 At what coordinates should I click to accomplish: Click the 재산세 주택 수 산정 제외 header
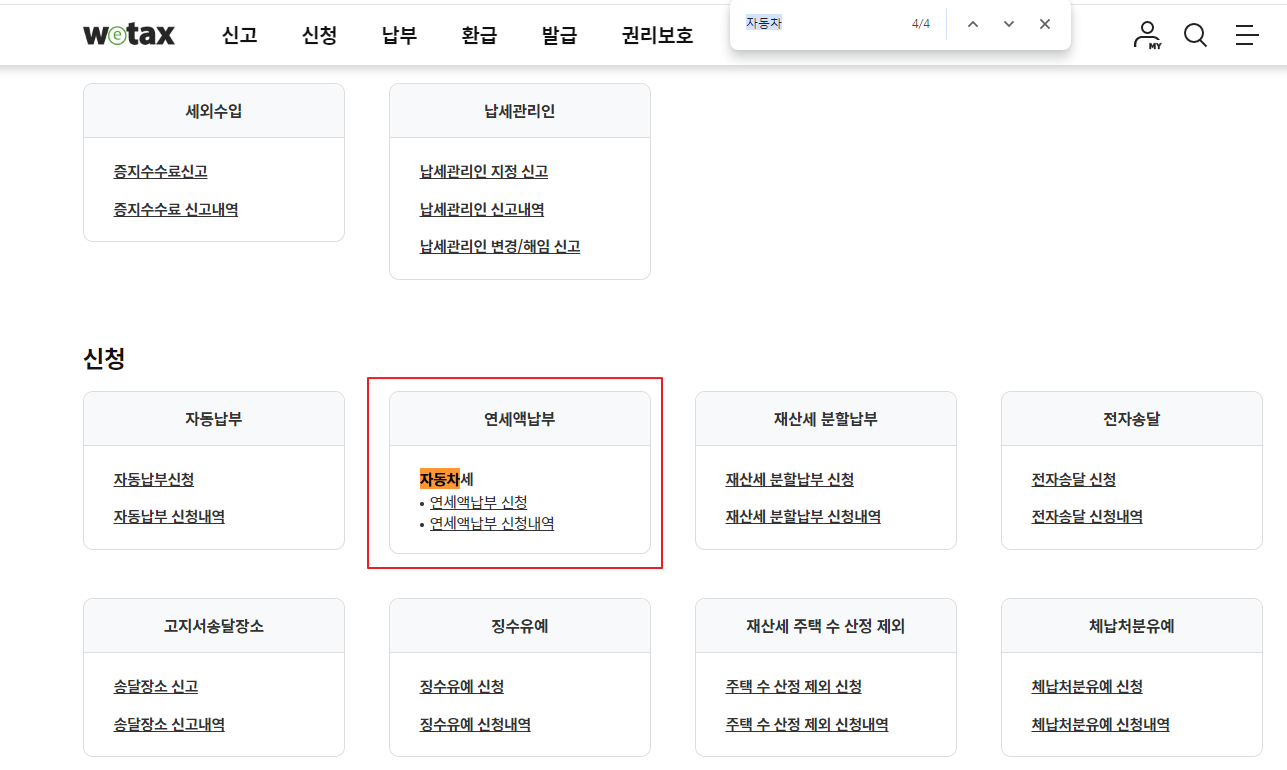pyautogui.click(x=826, y=626)
